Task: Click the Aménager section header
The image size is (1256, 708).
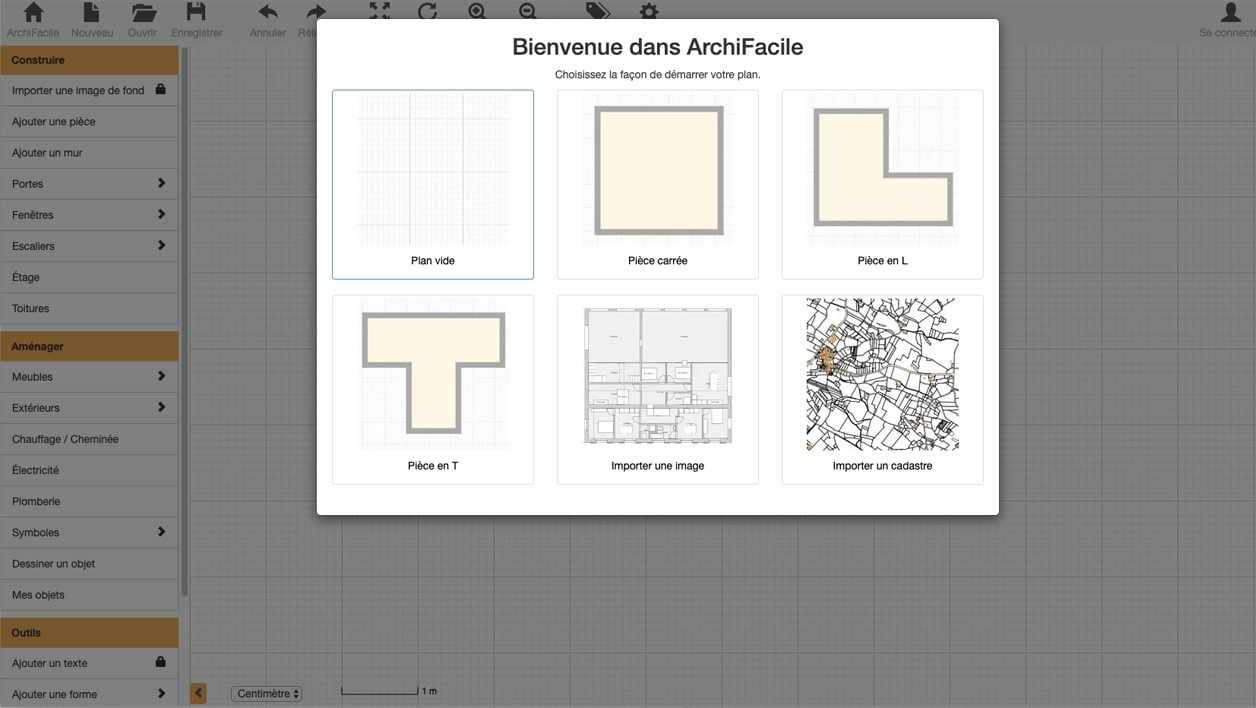Action: [89, 346]
